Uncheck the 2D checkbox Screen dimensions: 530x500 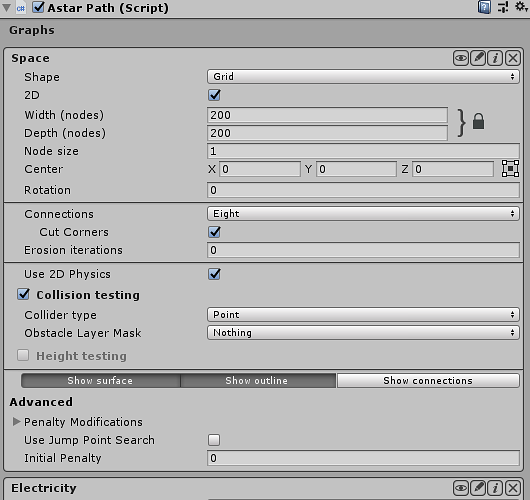pyautogui.click(x=214, y=95)
